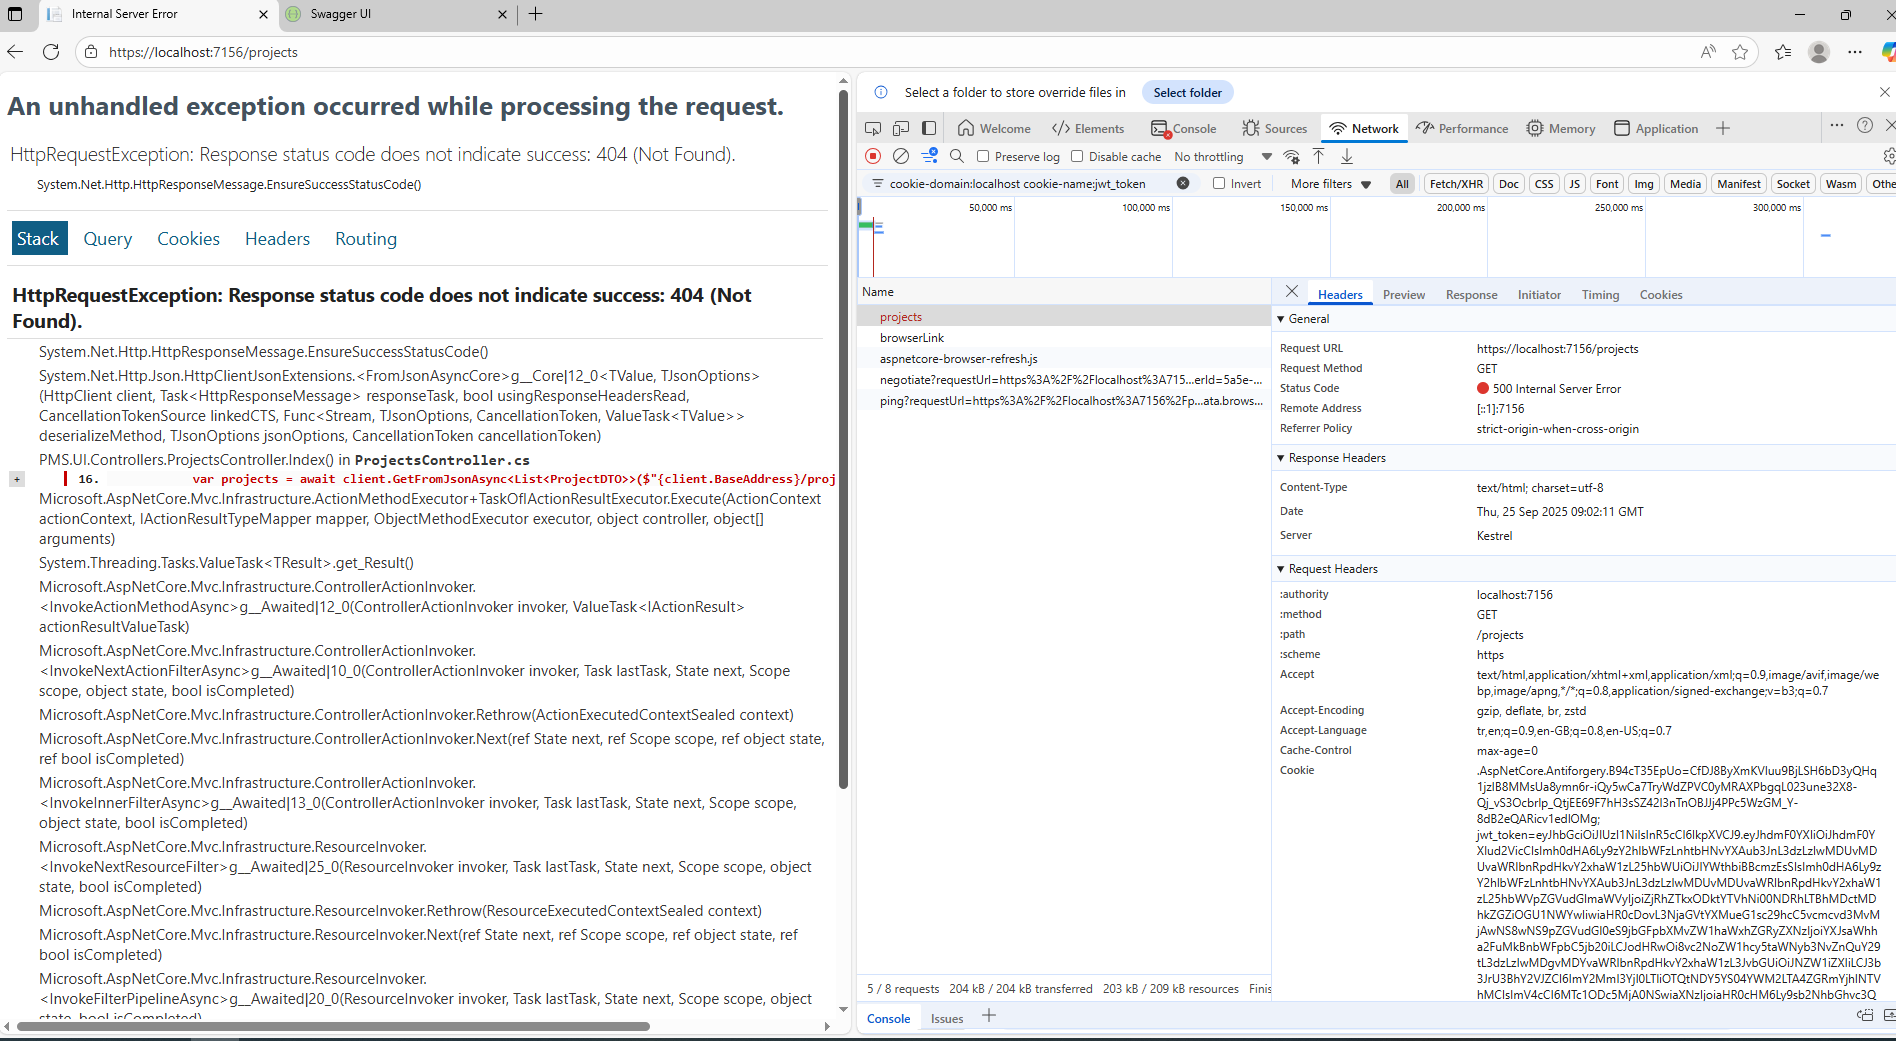The image size is (1896, 1041).
Task: Check the Disable cache option
Action: pyautogui.click(x=1076, y=156)
